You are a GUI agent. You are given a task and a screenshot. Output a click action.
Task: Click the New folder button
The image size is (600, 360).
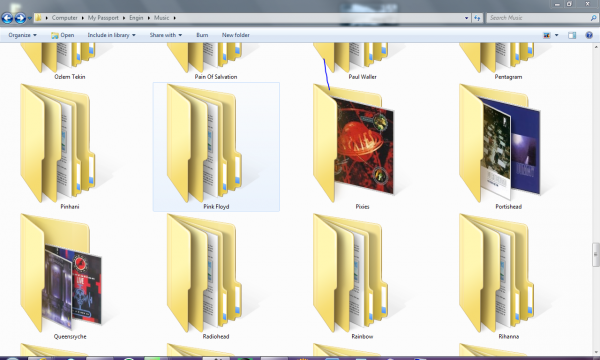tap(236, 35)
